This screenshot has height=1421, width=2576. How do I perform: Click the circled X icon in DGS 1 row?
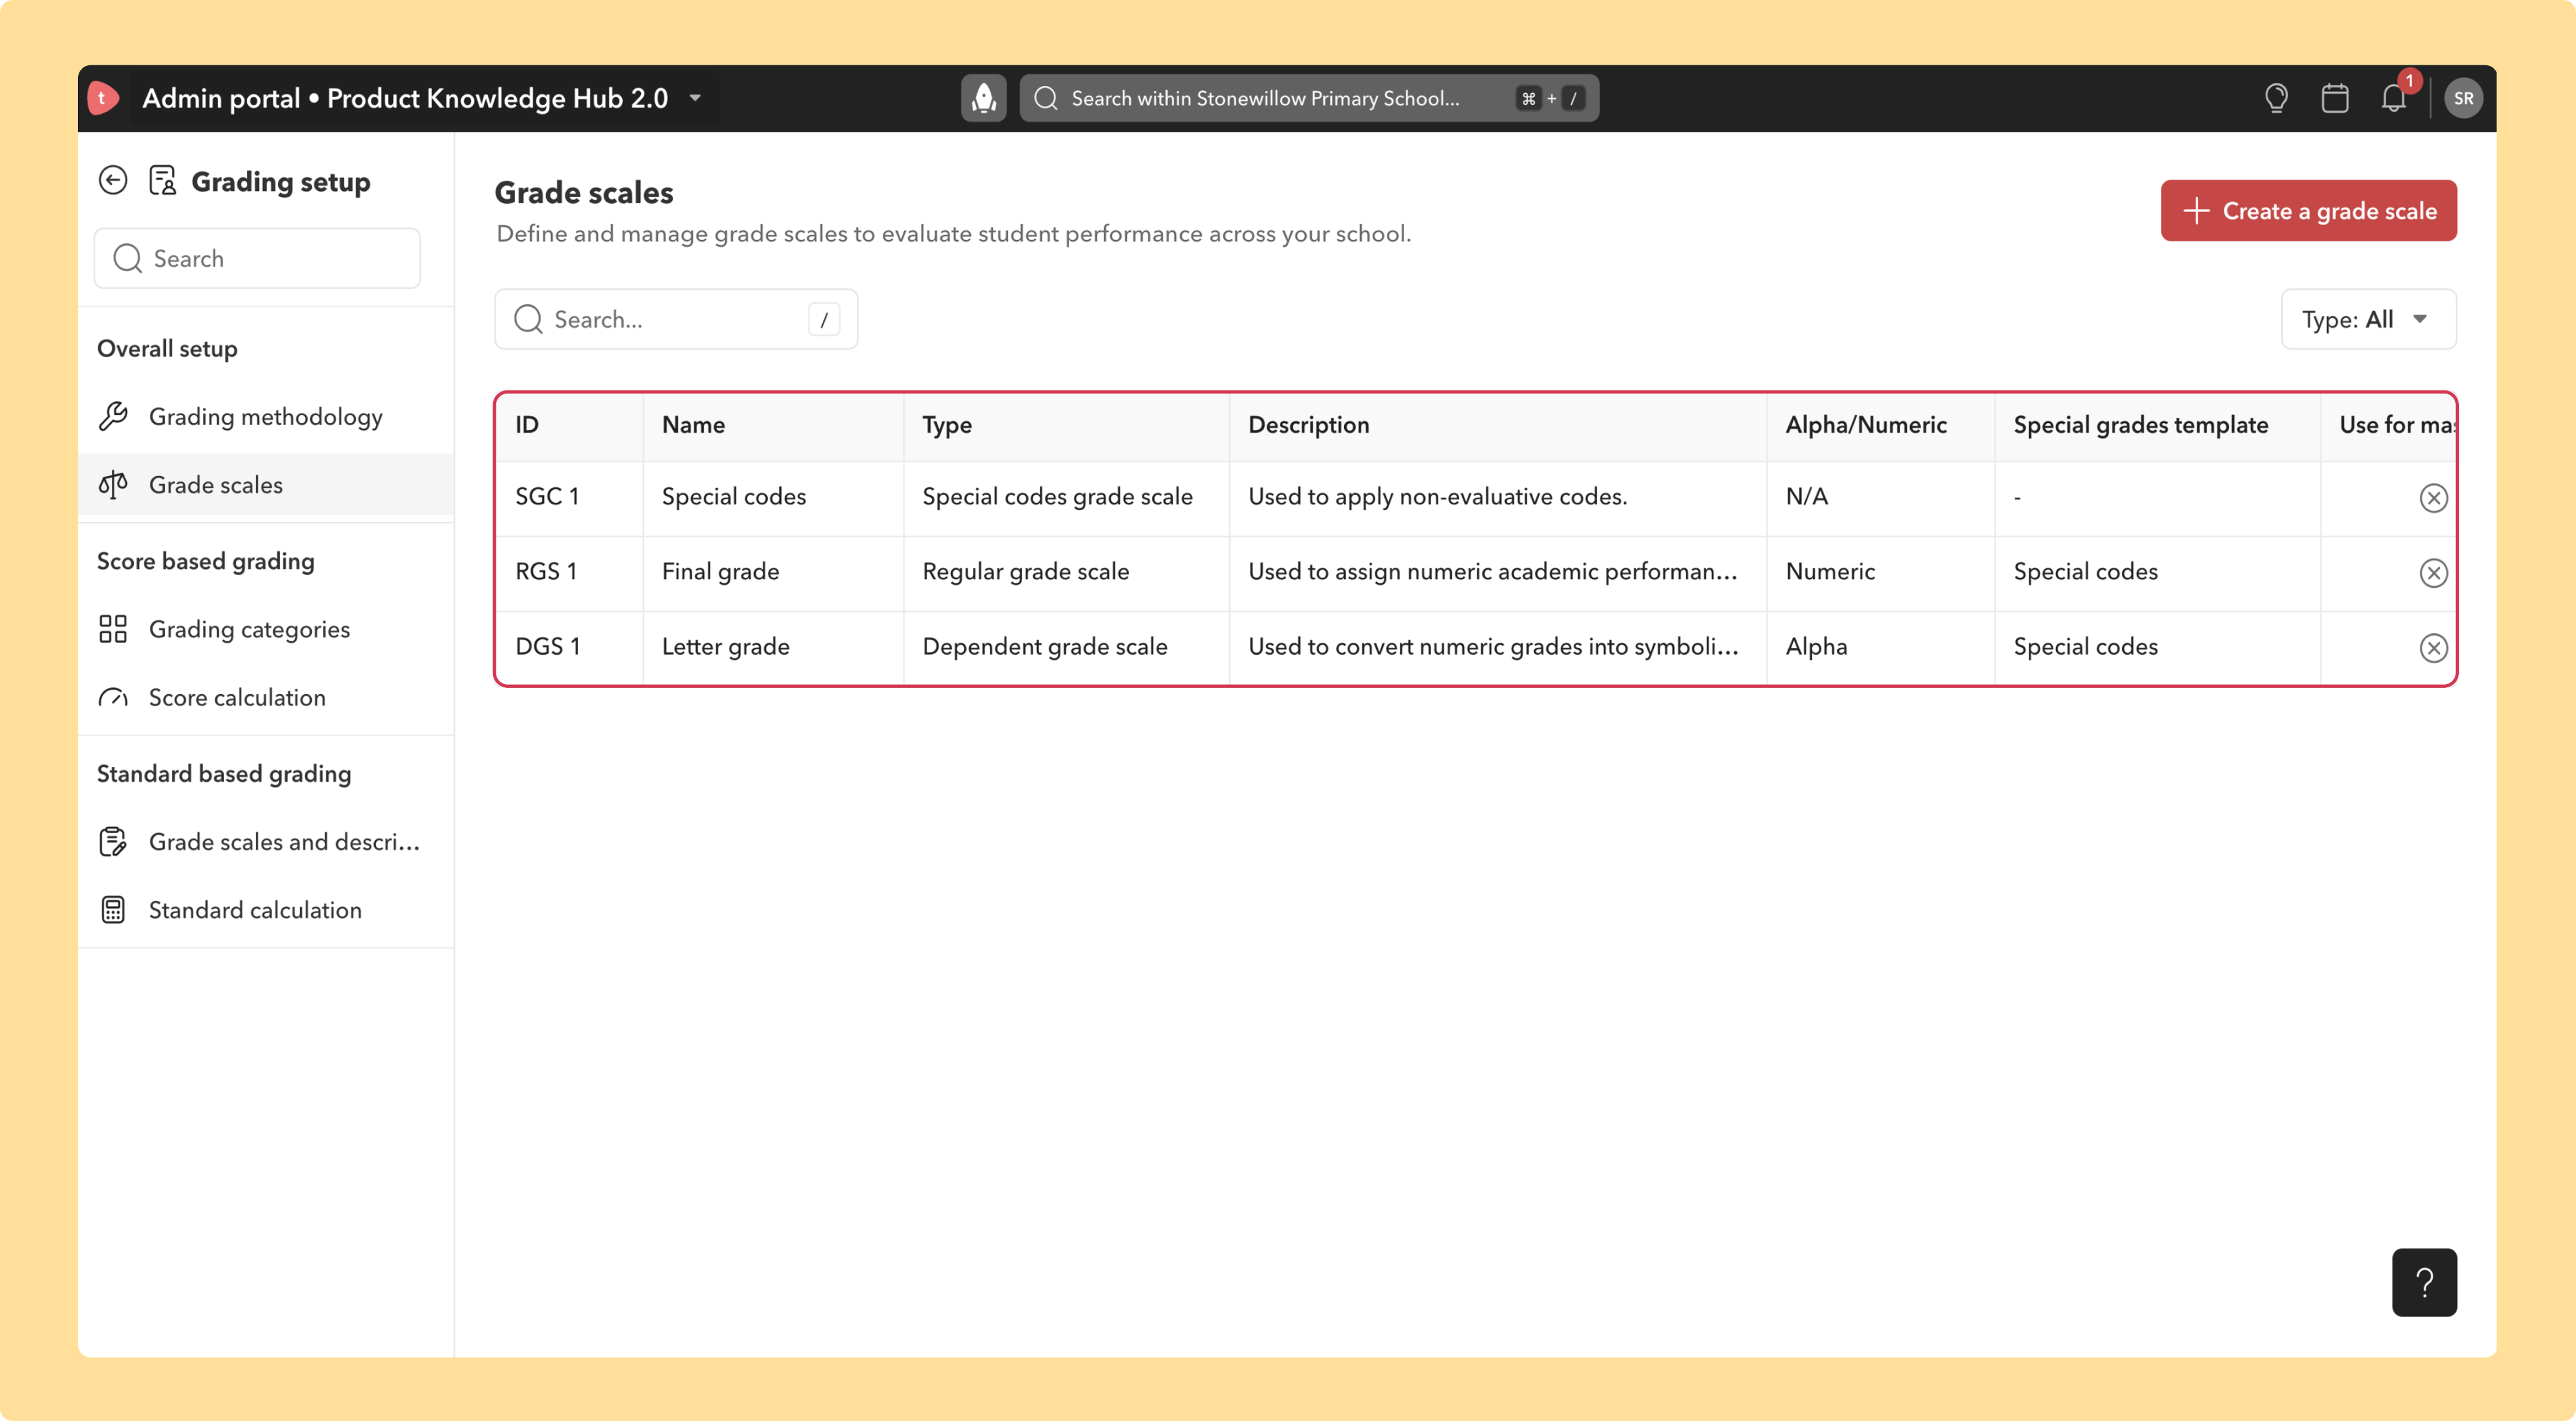2433,647
